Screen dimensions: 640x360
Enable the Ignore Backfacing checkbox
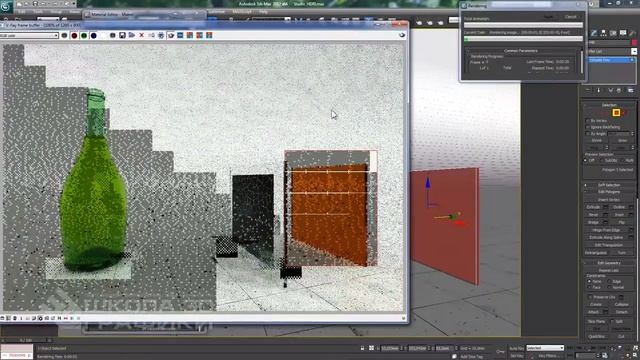tap(588, 127)
